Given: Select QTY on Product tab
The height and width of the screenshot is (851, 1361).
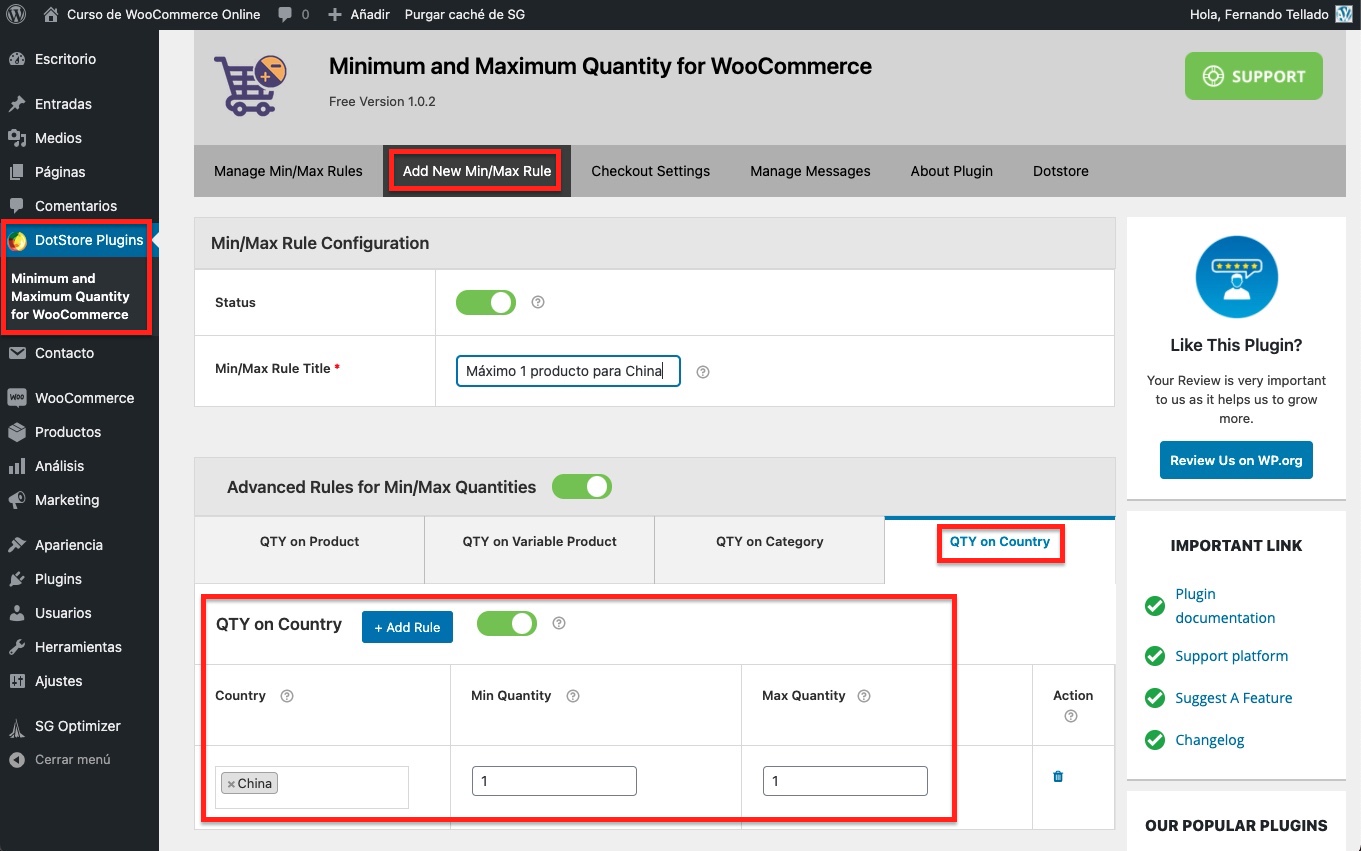Looking at the screenshot, I should point(310,550).
